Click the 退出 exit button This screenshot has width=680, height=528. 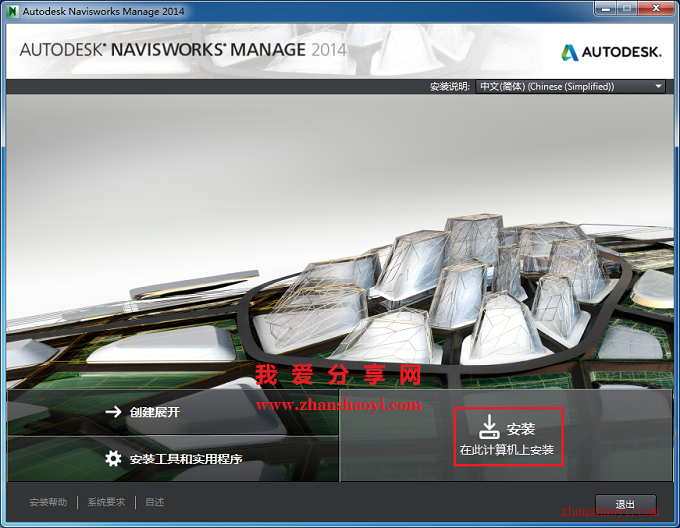click(625, 504)
